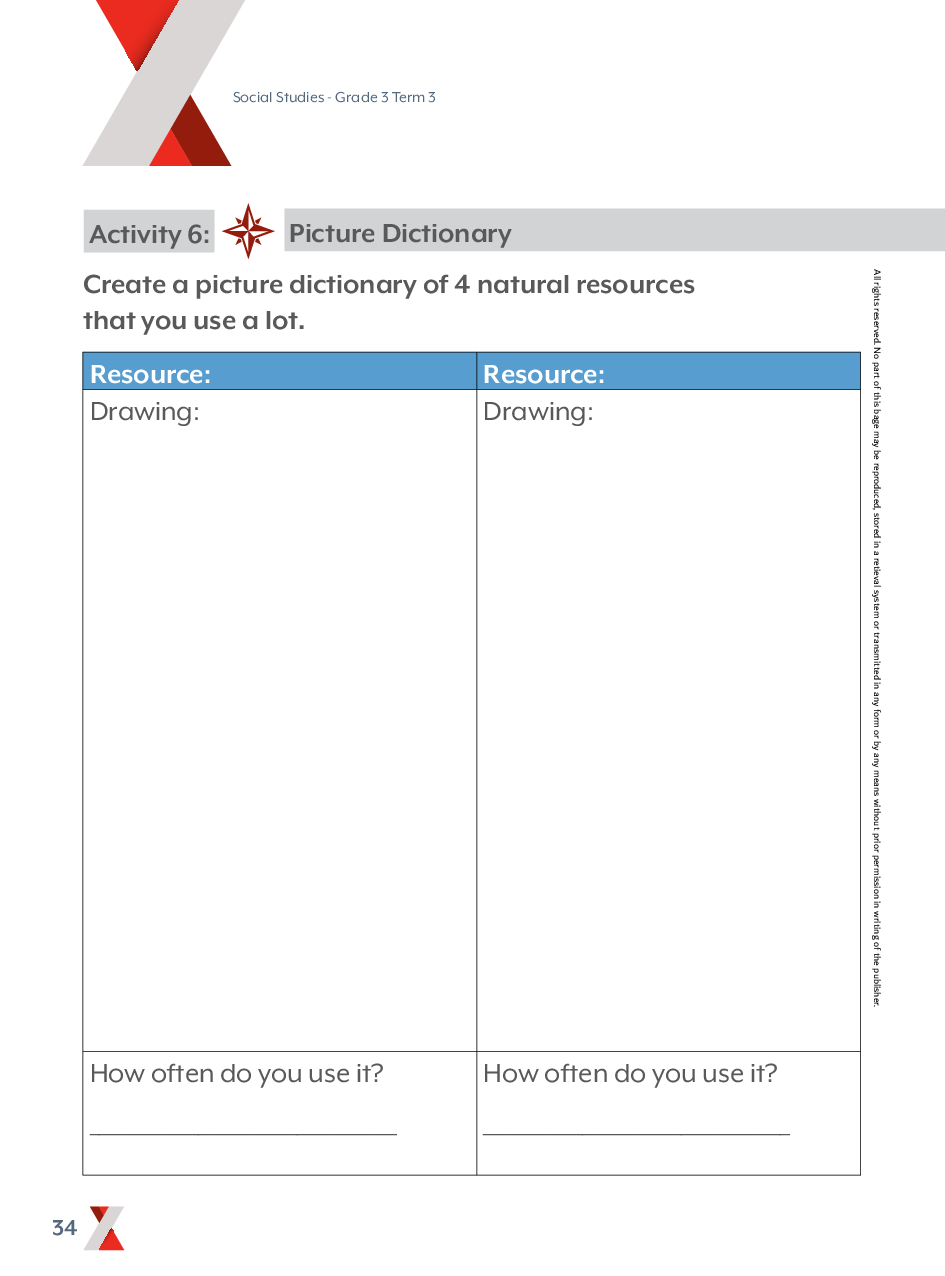Click the red compass star icon

click(248, 231)
